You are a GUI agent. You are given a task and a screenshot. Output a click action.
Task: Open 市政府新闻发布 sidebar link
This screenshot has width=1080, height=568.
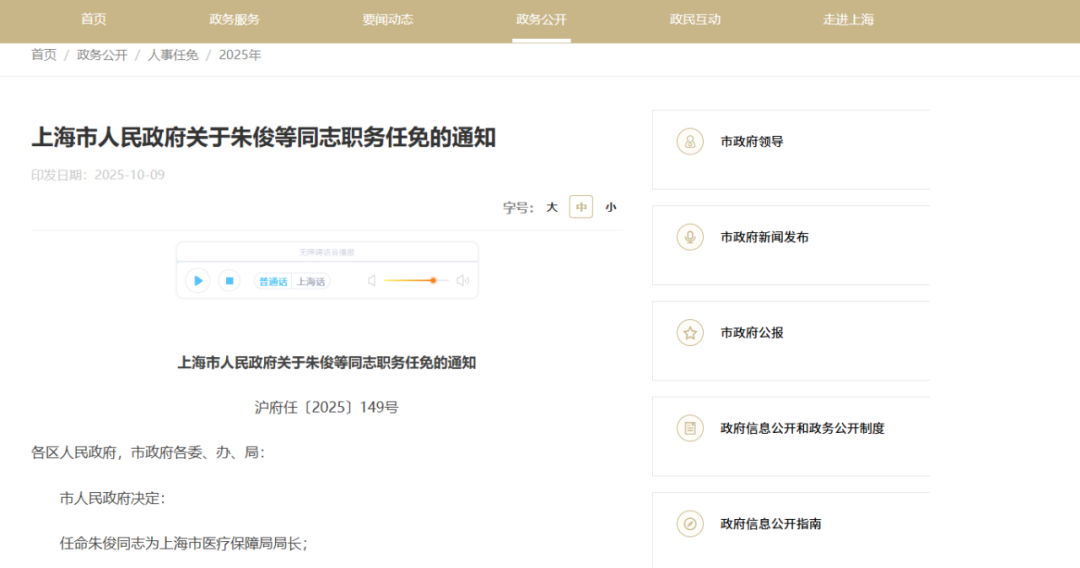coord(765,238)
